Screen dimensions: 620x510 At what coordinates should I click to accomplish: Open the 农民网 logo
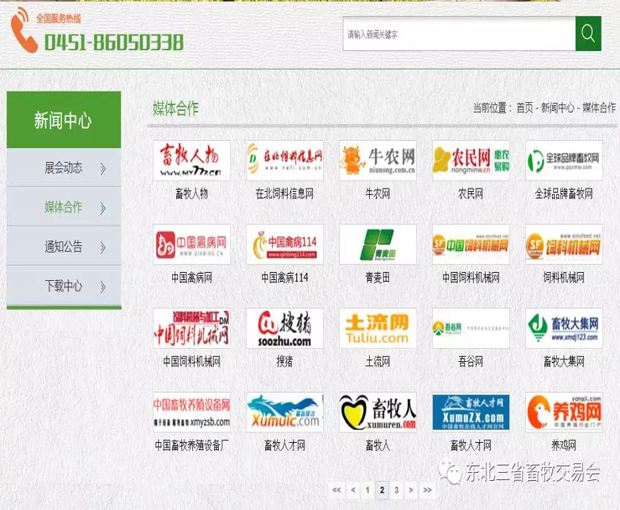coord(471,161)
